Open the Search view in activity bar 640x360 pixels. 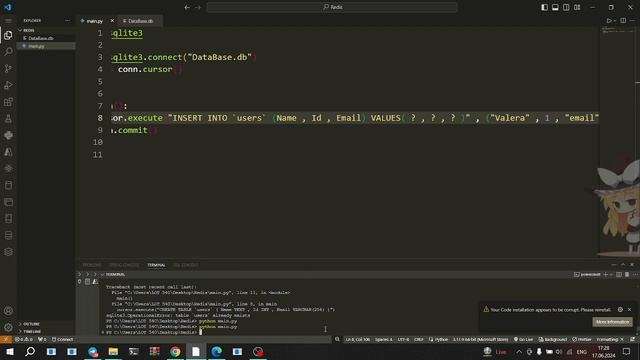(8, 52)
